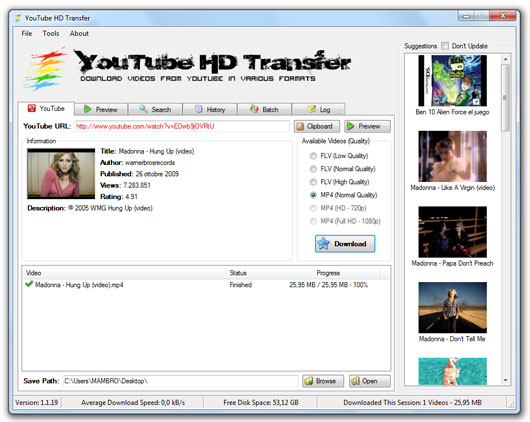Click the Batch tab icon

coord(254,109)
